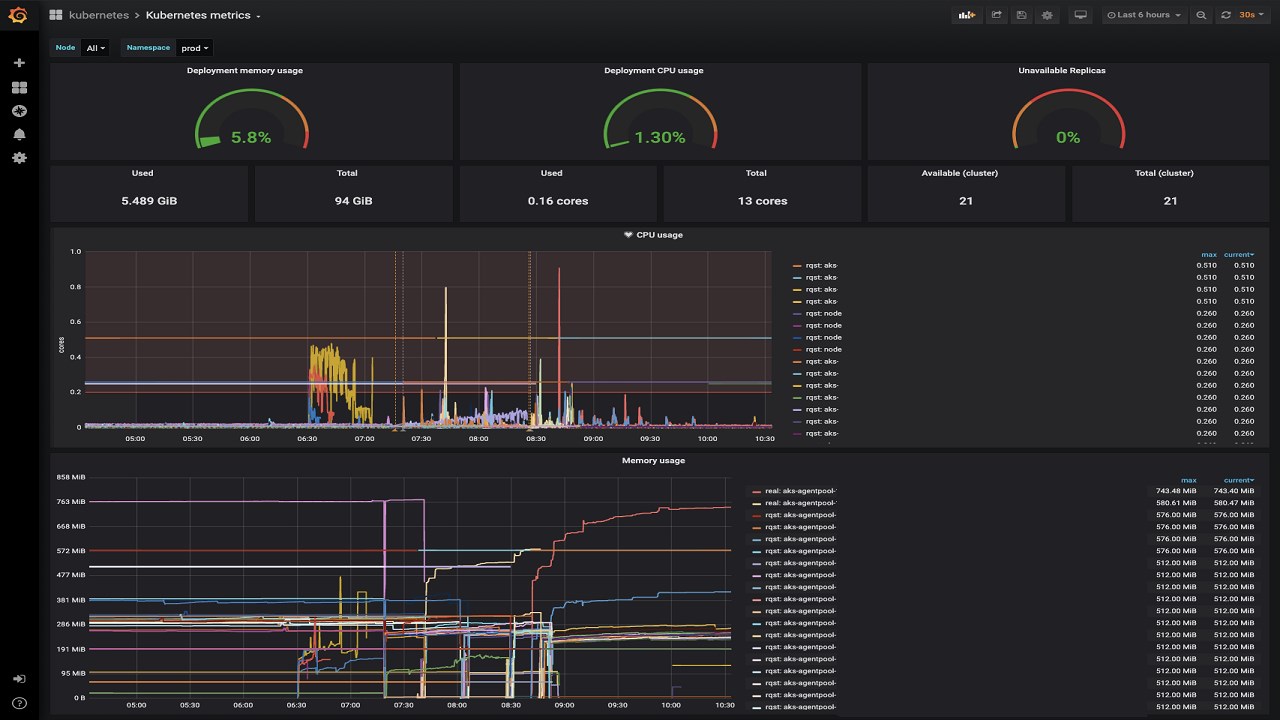Click the kubernetes folder breadcrumb link
The width and height of the screenshot is (1280, 720).
coord(99,16)
